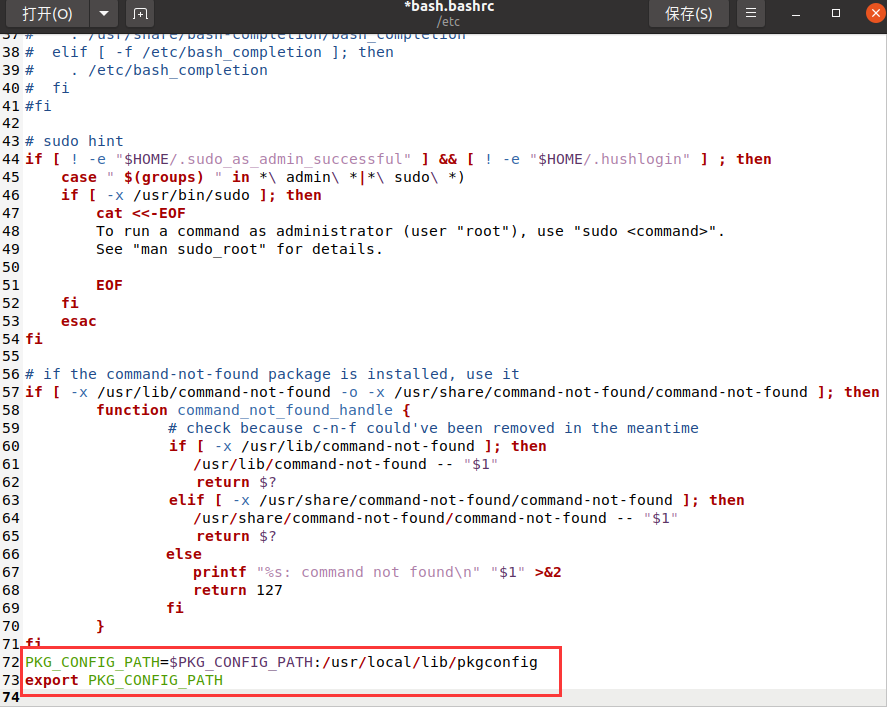Viewport: 887px width, 707px height.
Task: Create a new document tab icon
Action: coord(140,14)
